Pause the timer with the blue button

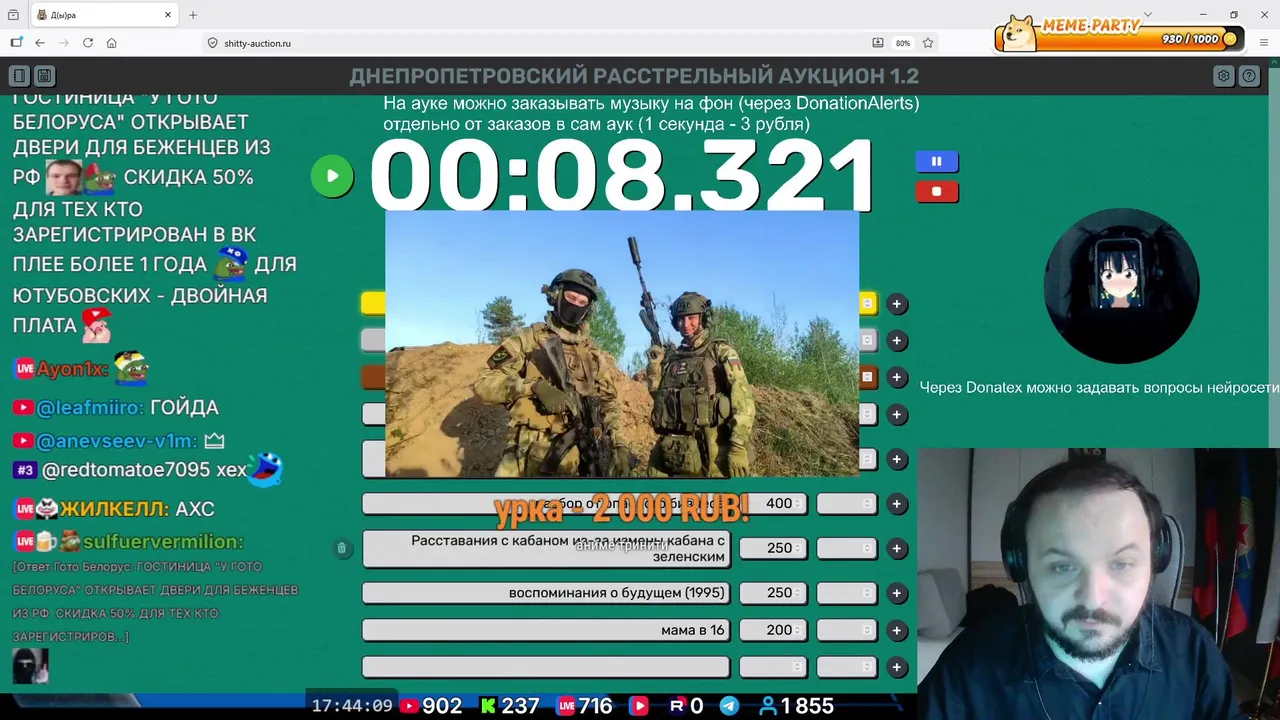pyautogui.click(x=937, y=161)
